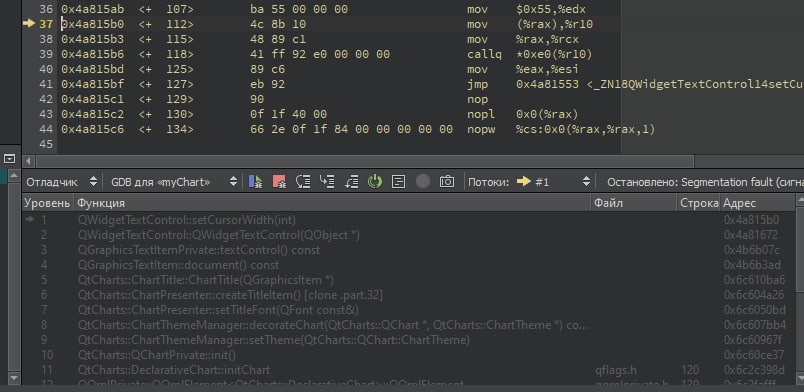Viewport: 804px width, 392px height.
Task: Click the gray record circle icon
Action: coord(423,182)
